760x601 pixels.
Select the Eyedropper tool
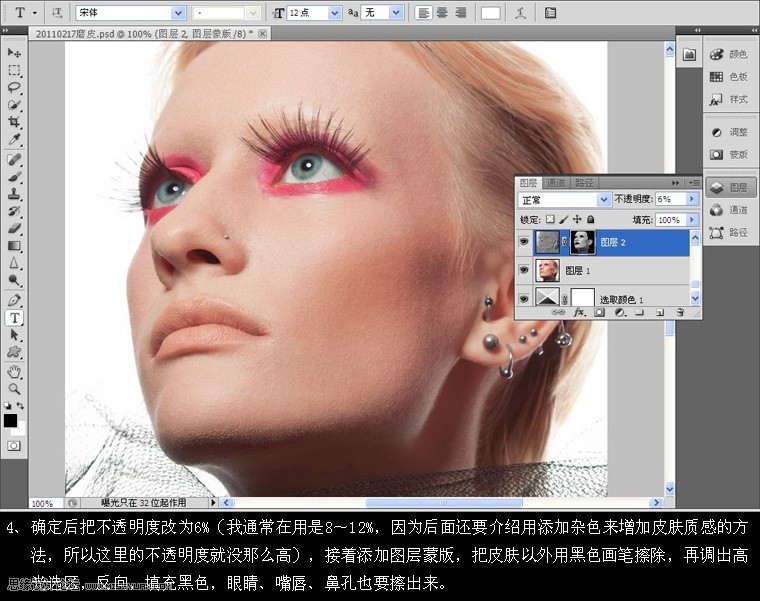[14, 140]
